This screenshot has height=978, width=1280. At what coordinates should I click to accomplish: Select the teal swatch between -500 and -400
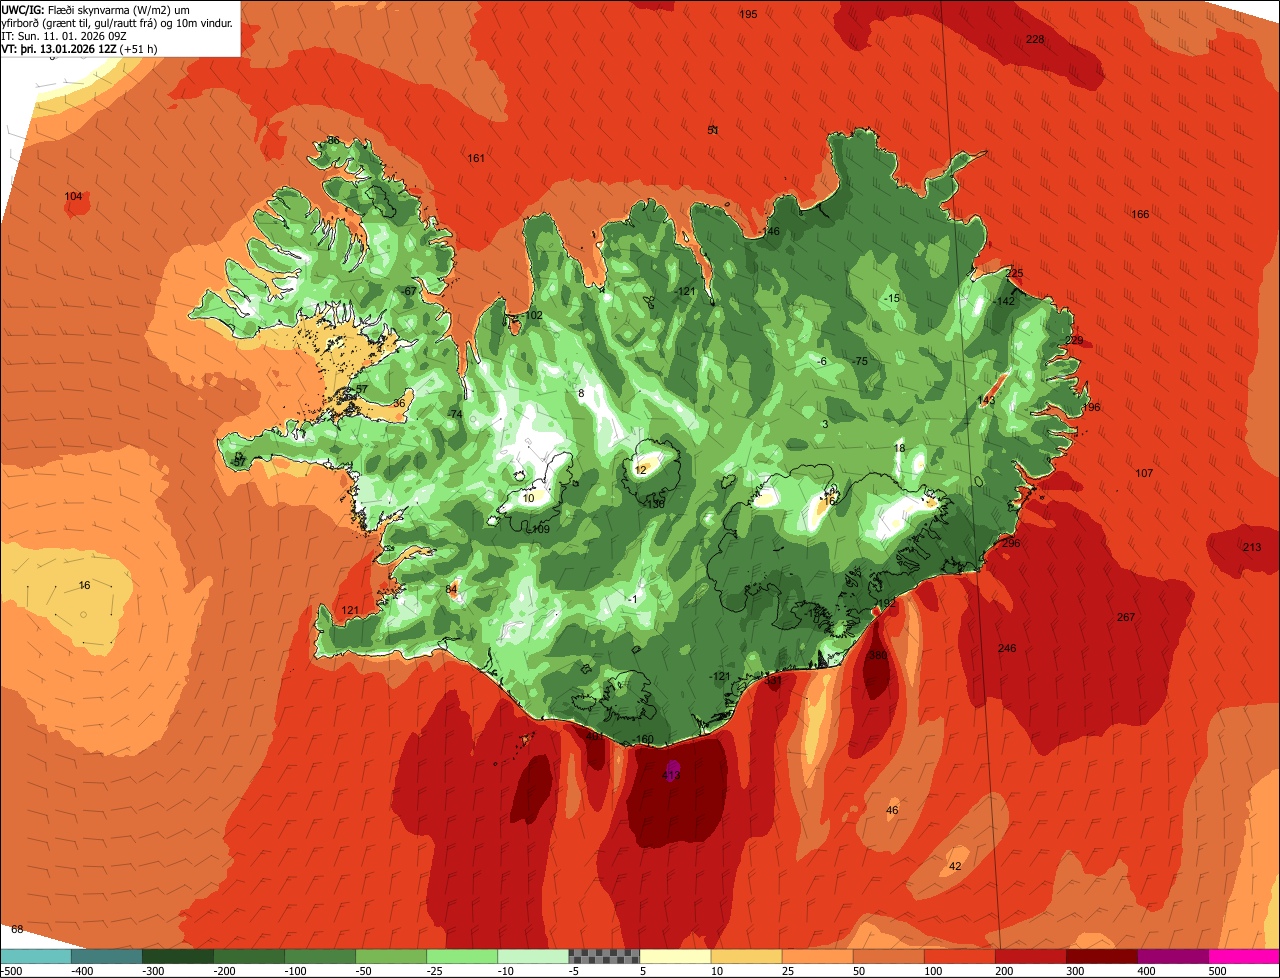[x=35, y=955]
